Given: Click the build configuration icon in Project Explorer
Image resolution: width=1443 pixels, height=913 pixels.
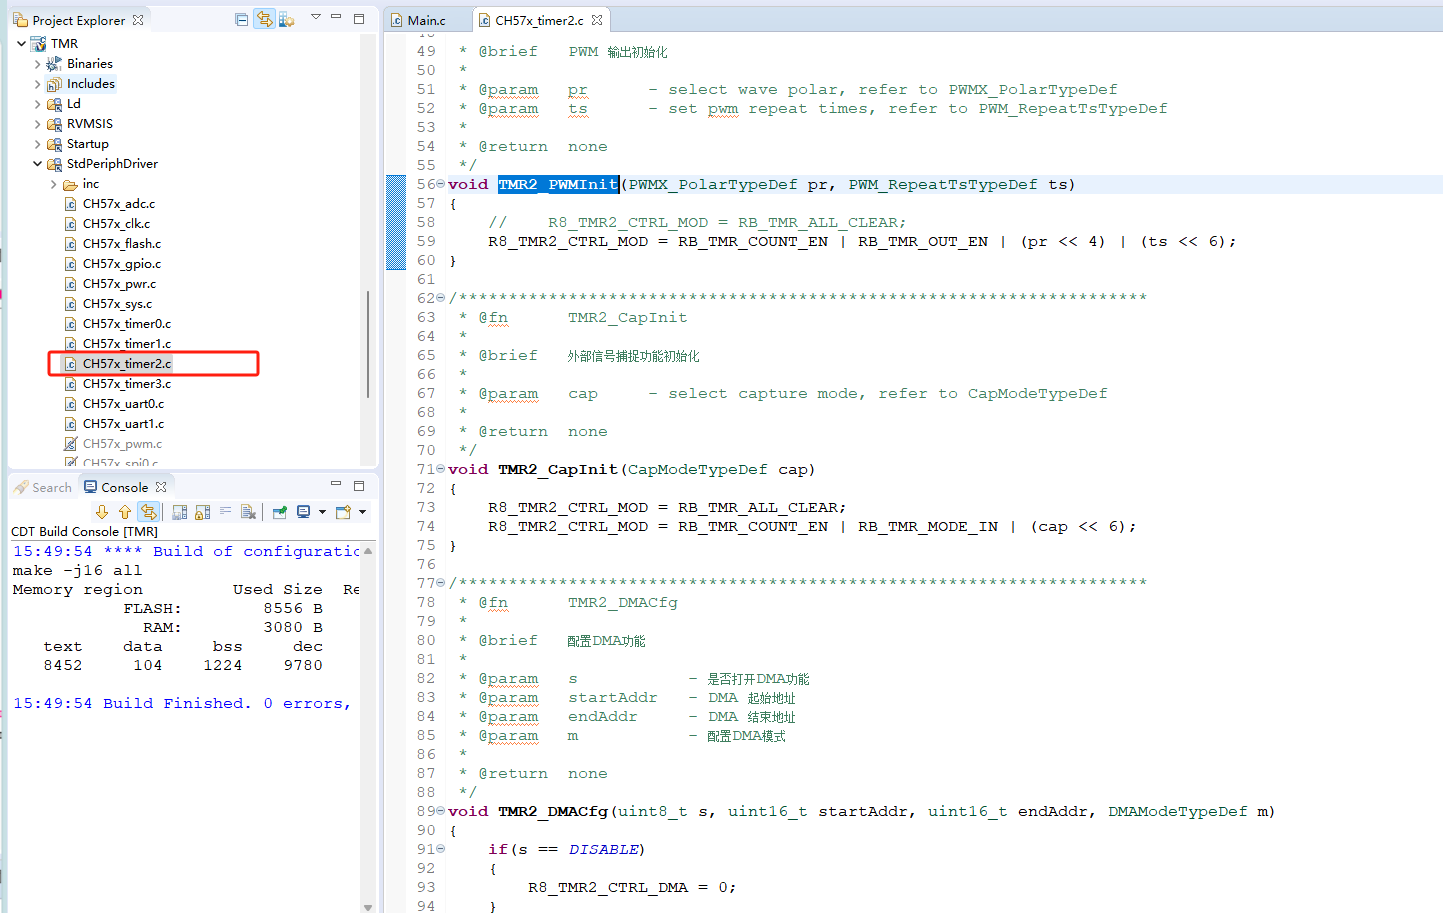Looking at the screenshot, I should pyautogui.click(x=286, y=19).
